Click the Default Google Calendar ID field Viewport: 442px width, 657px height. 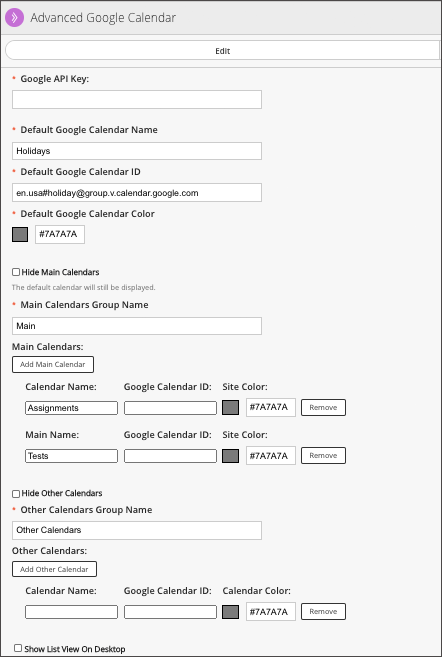pos(137,193)
